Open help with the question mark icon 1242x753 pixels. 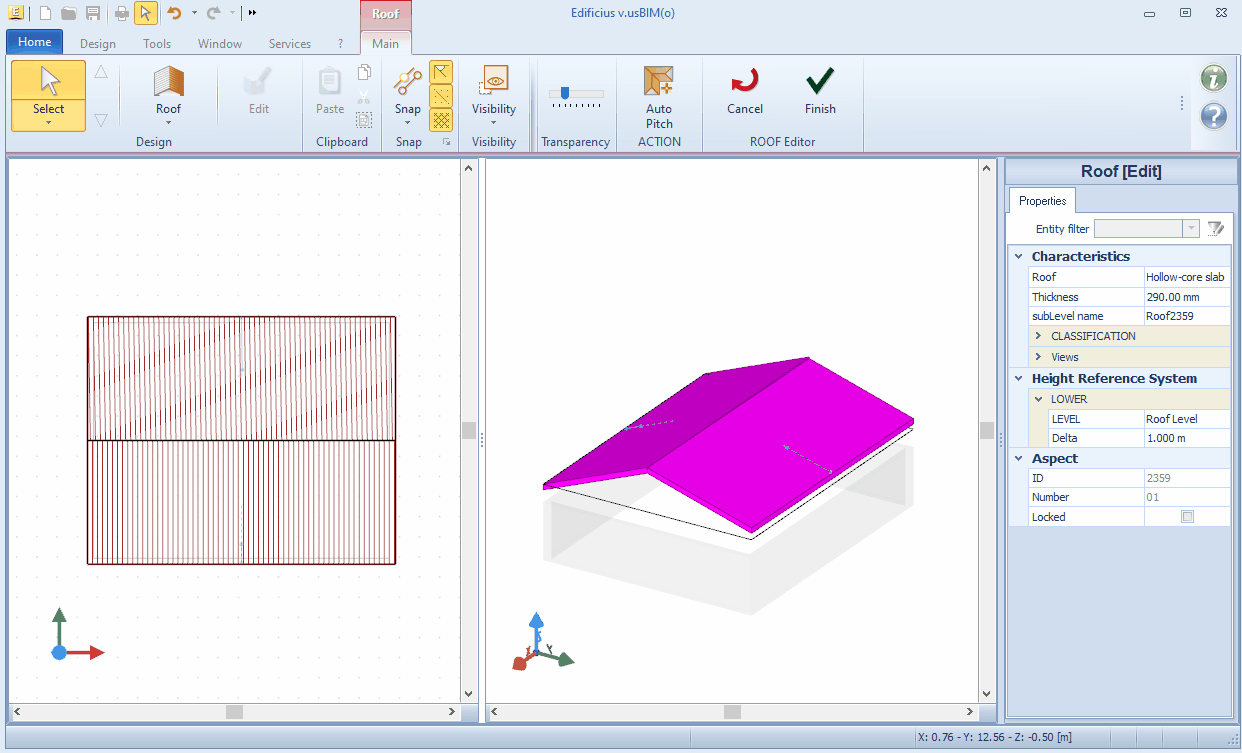(x=1213, y=116)
